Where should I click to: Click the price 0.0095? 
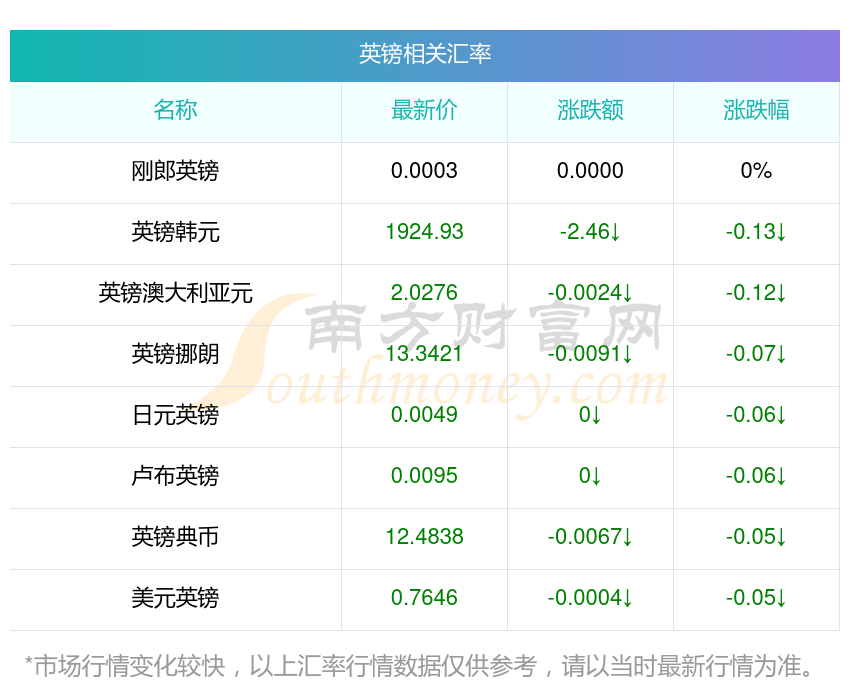click(x=424, y=476)
